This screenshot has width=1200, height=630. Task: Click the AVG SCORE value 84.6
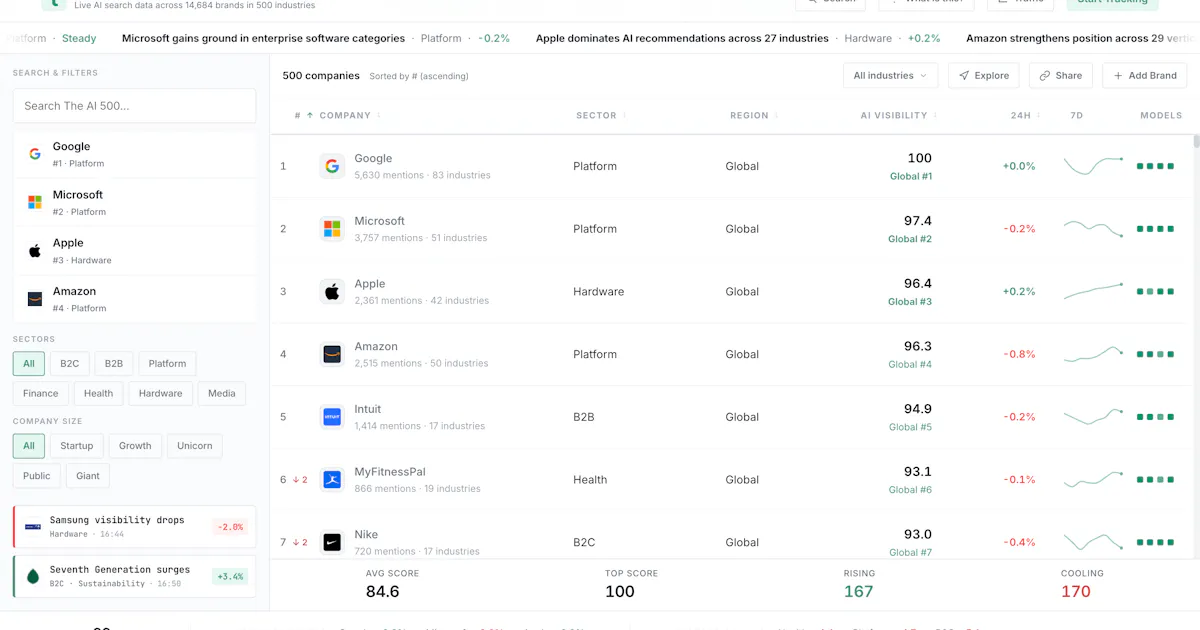point(383,591)
